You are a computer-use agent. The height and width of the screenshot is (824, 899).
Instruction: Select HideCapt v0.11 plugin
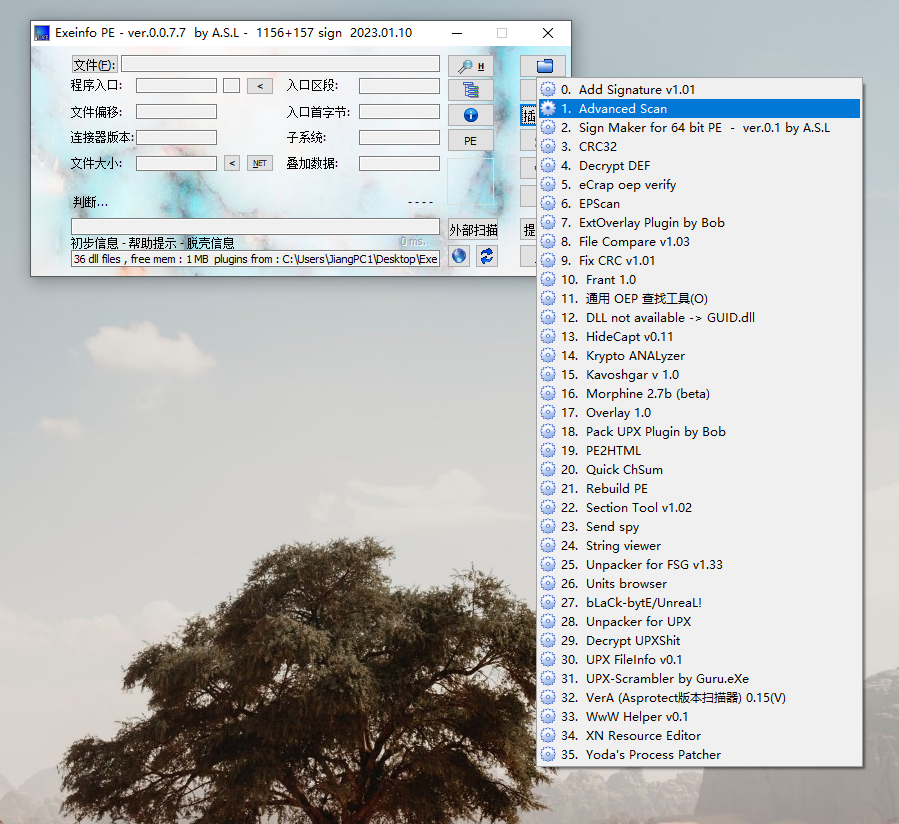point(699,337)
